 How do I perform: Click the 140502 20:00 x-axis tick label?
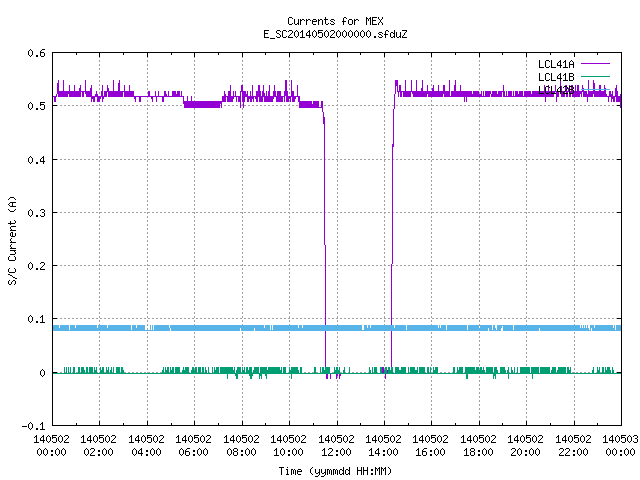coord(525,445)
